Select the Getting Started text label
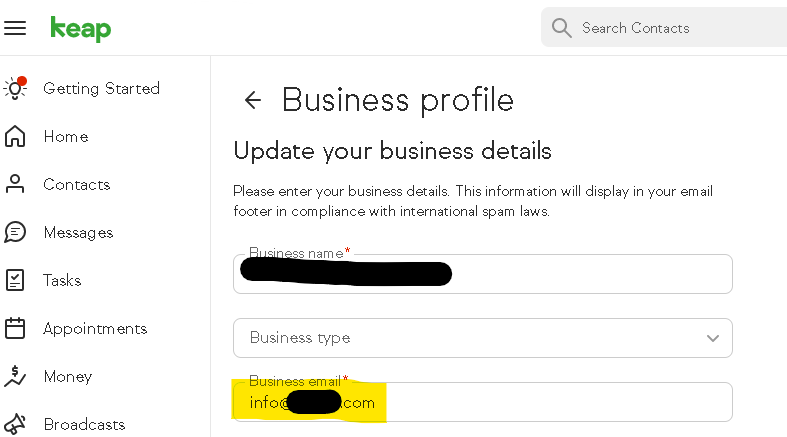Screen dimensions: 787x437 pos(101,88)
